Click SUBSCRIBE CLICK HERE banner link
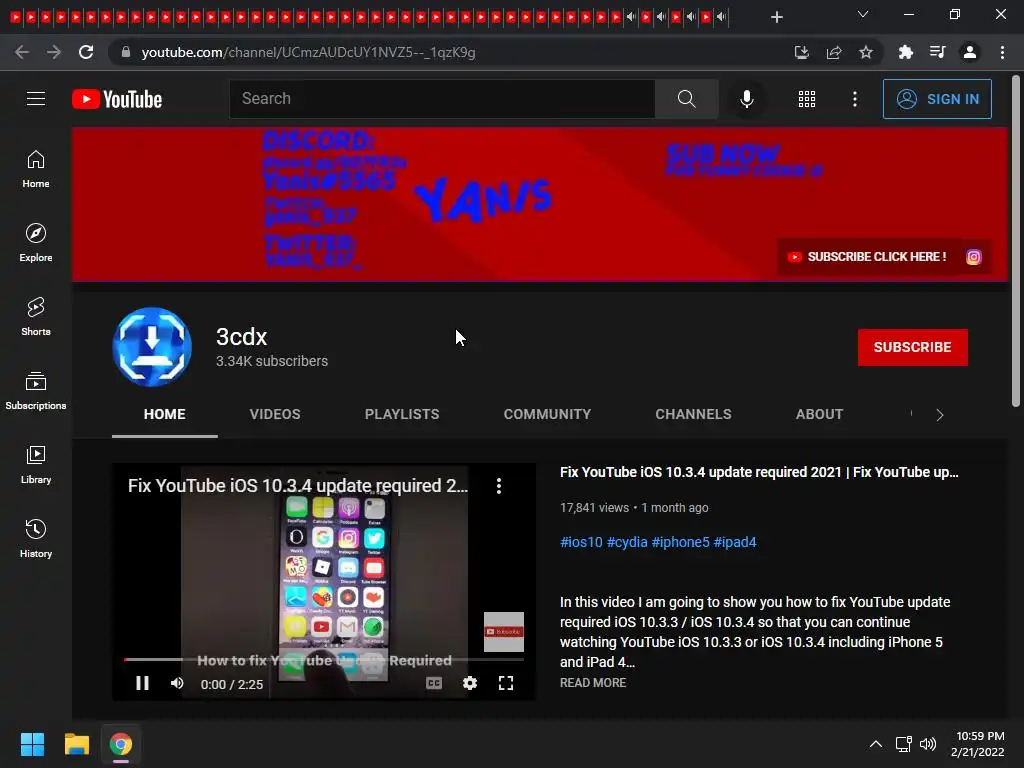The image size is (1024, 768). click(868, 257)
